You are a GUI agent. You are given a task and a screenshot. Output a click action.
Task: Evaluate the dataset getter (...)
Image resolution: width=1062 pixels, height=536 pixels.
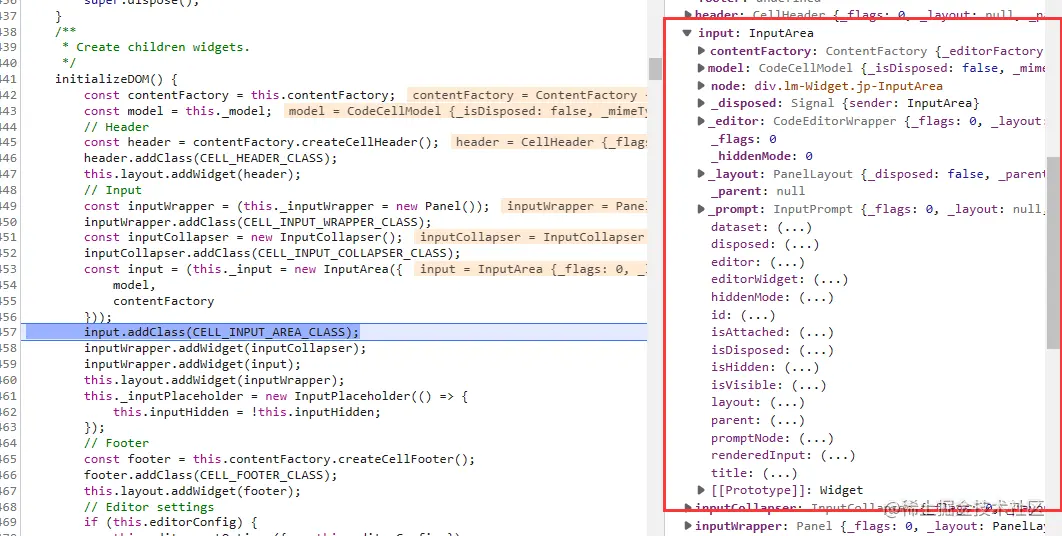(x=794, y=227)
